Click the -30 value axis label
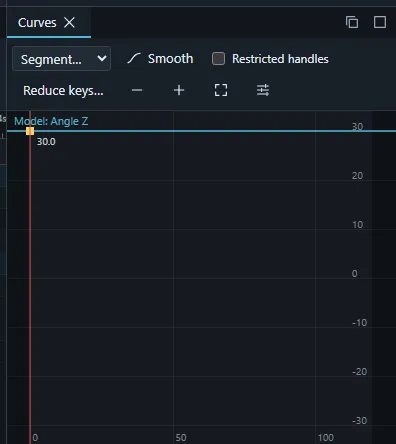The width and height of the screenshot is (396, 444). click(x=359, y=421)
